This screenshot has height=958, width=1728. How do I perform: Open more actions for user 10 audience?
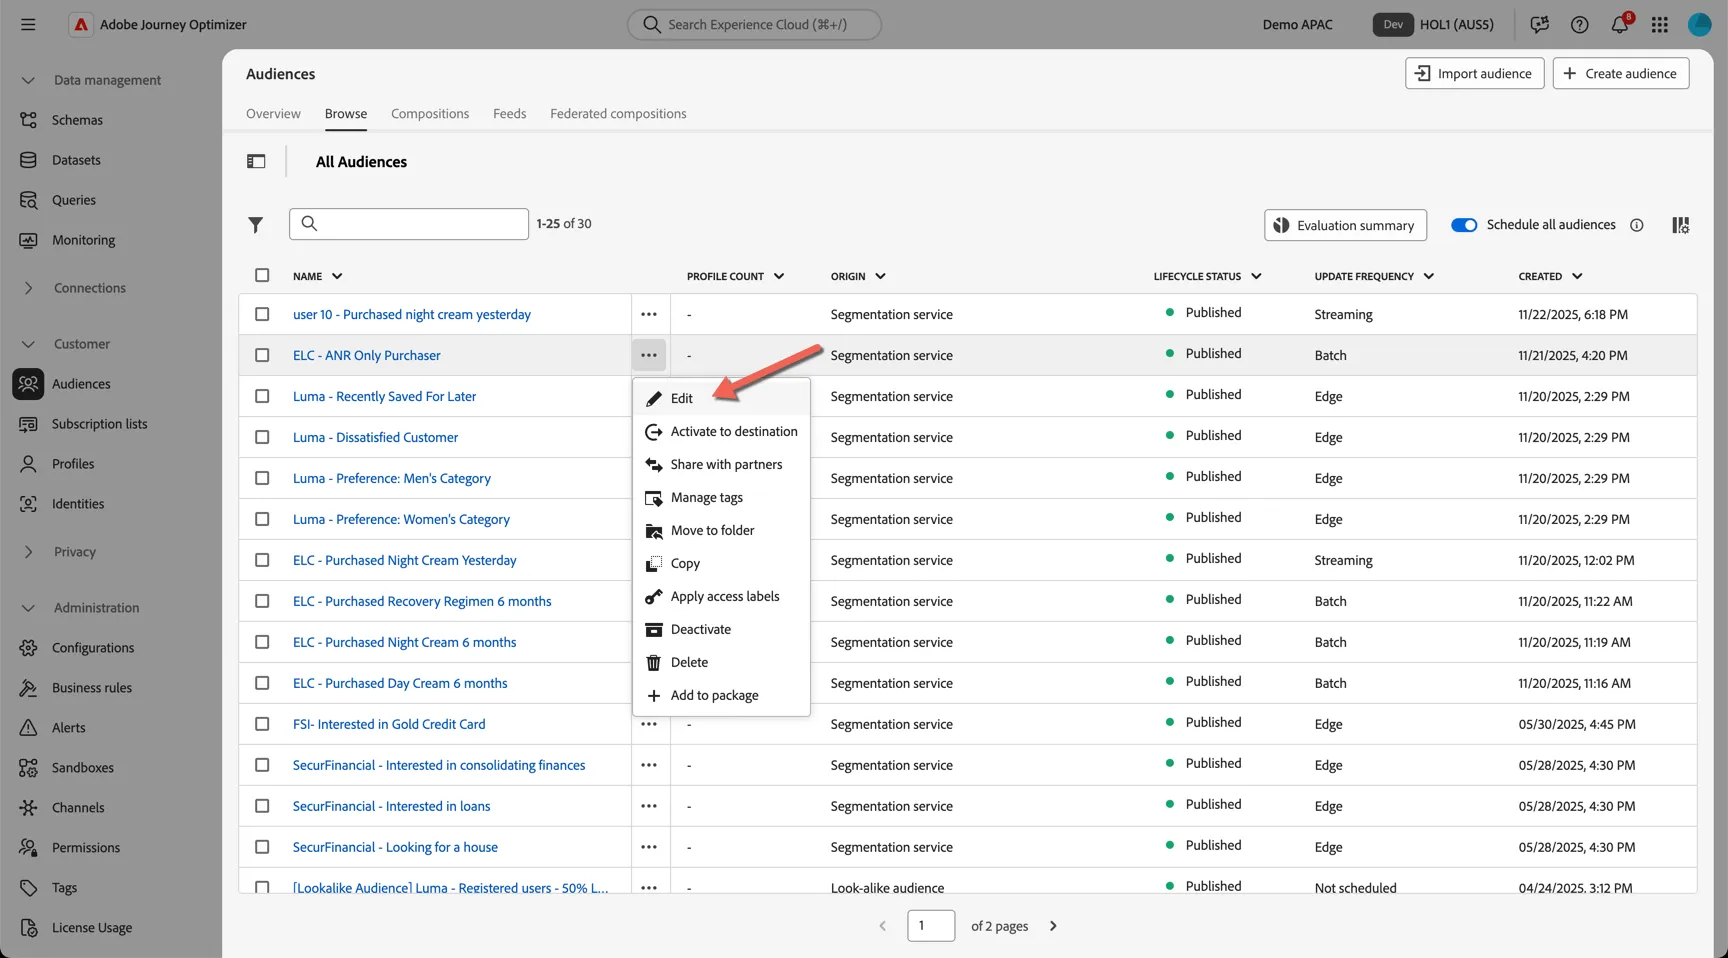point(649,314)
